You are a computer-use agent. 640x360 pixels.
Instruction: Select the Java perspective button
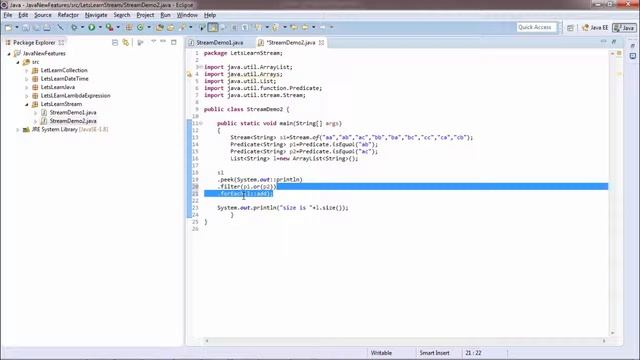624,27
